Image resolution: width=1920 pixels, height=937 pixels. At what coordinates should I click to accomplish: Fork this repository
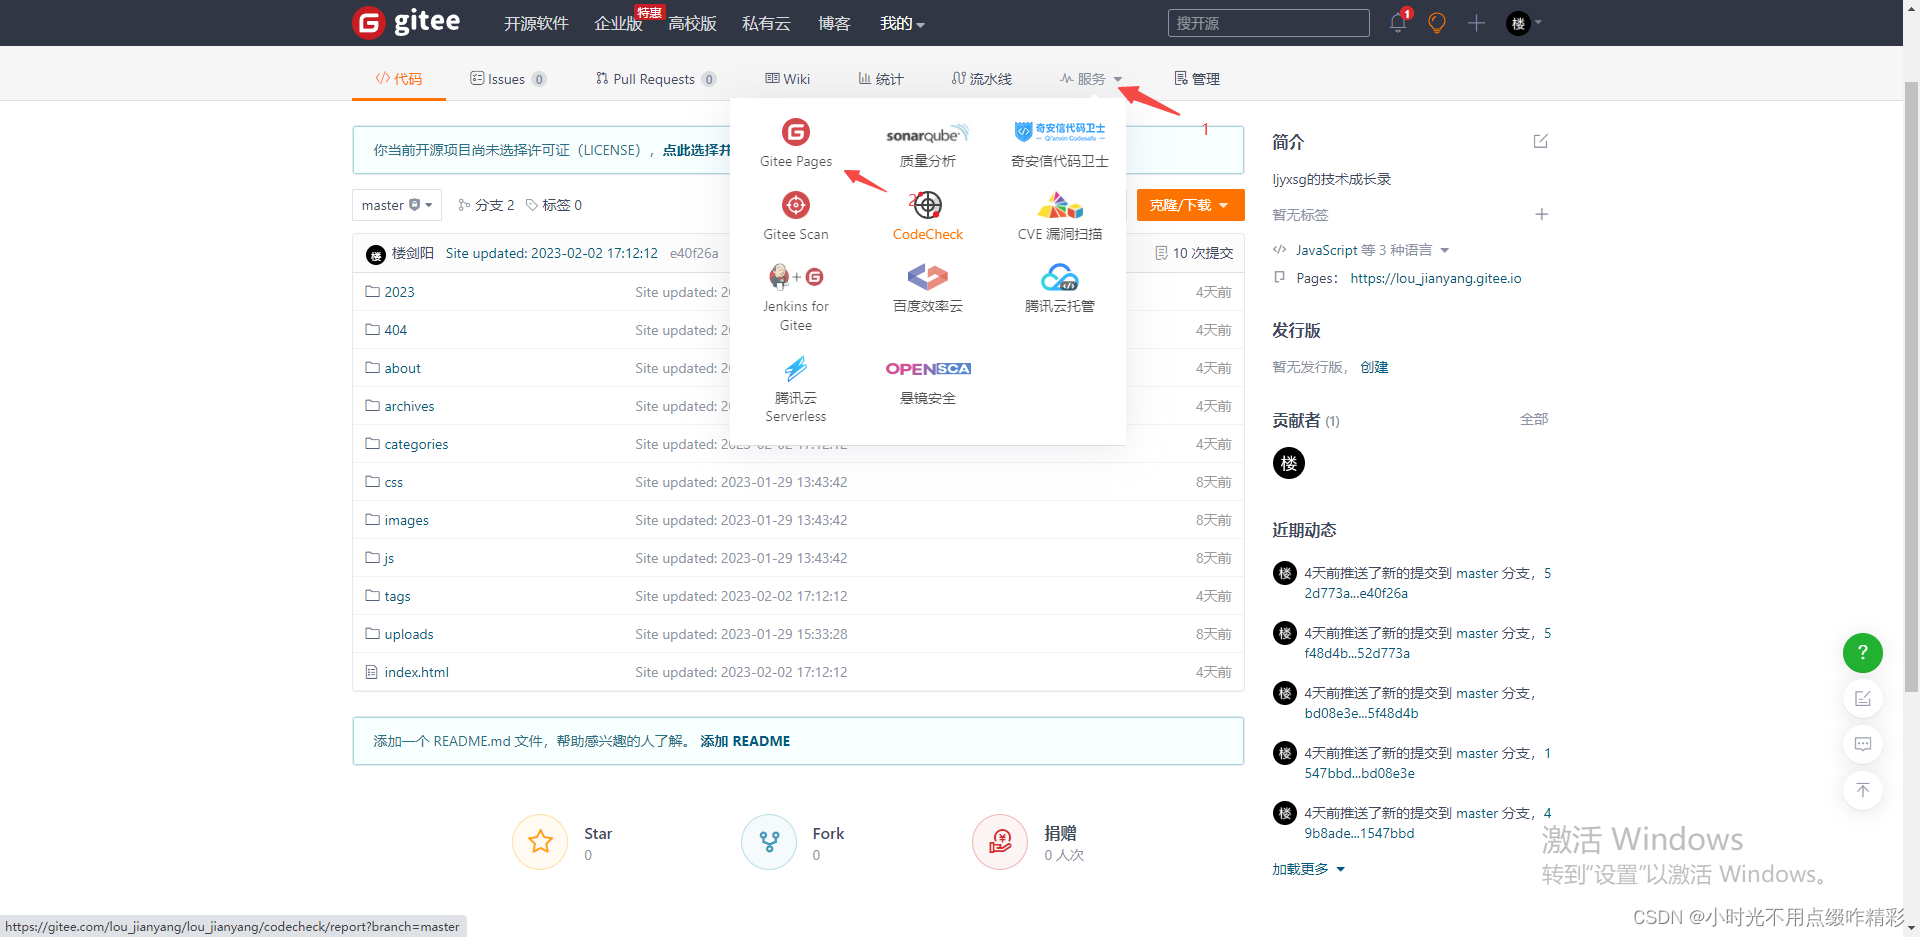pyautogui.click(x=769, y=841)
